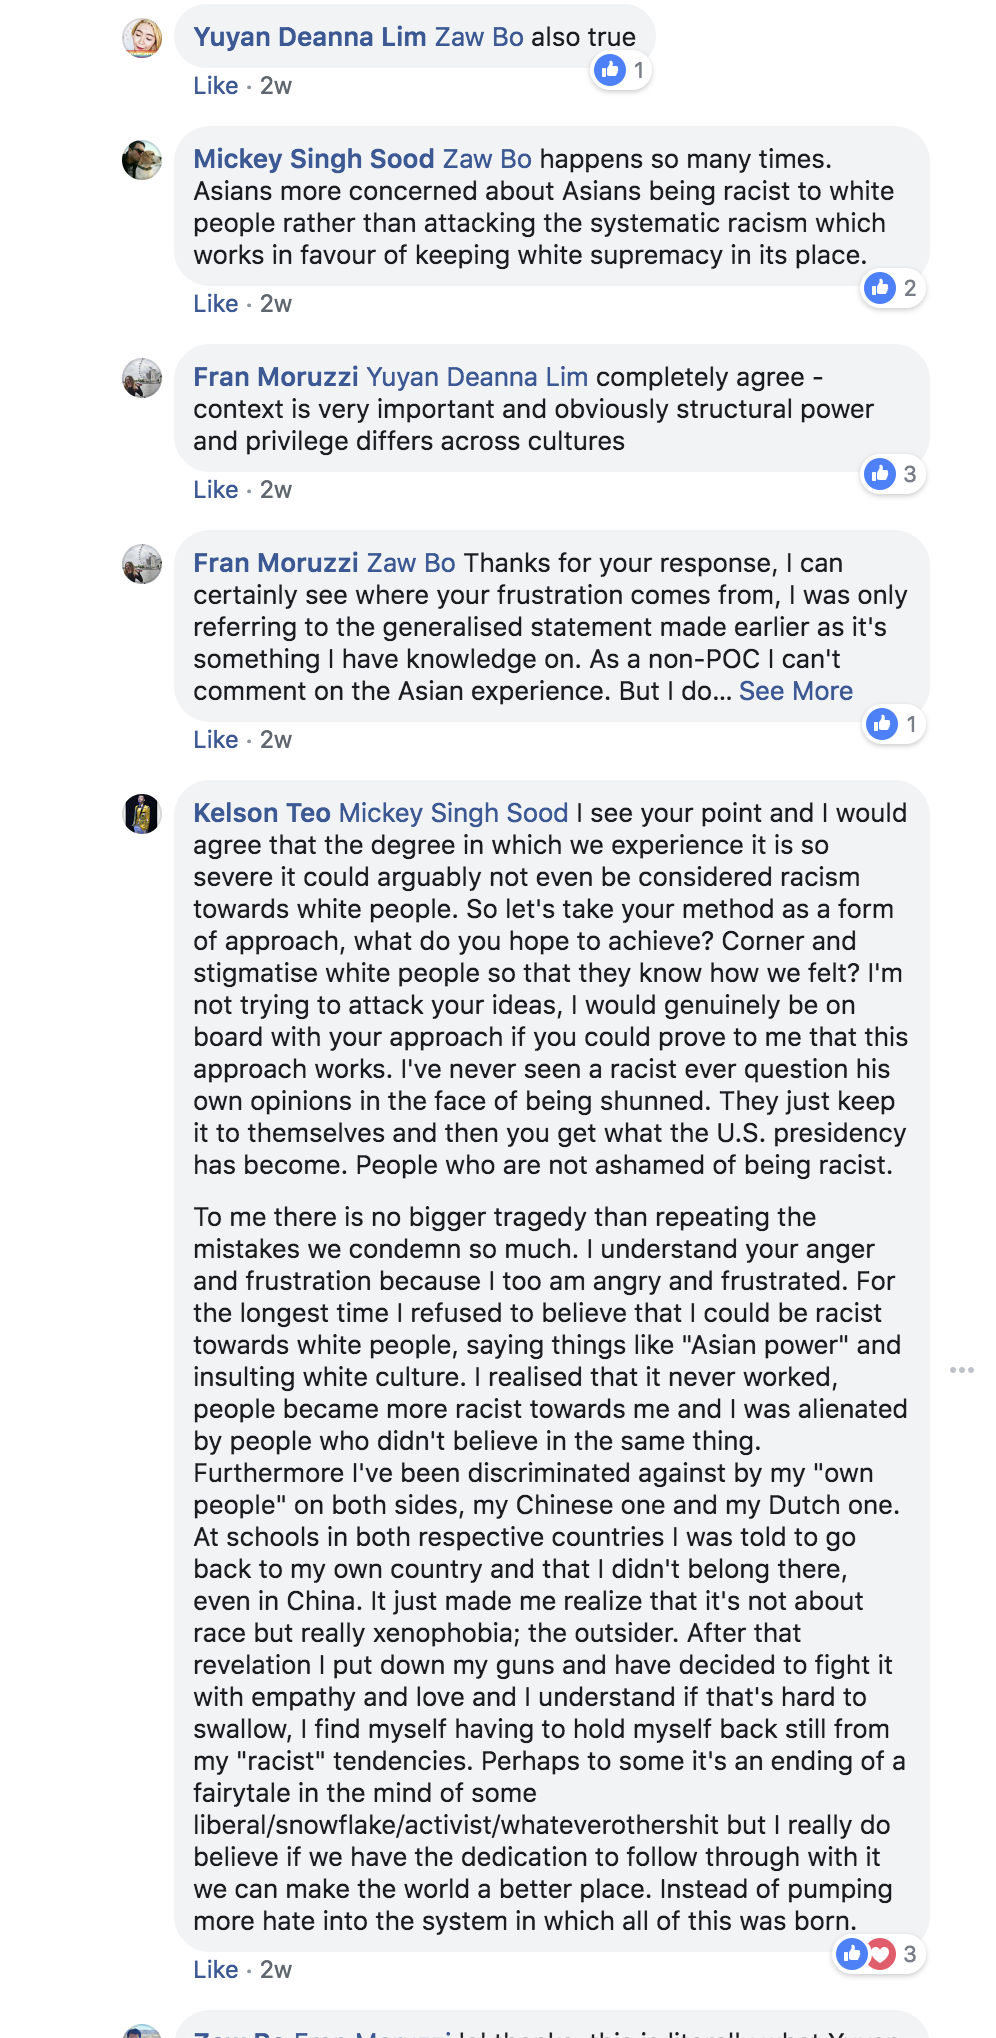
Task: Open Yuyan Deanna Lim author name link
Action: [x=310, y=37]
